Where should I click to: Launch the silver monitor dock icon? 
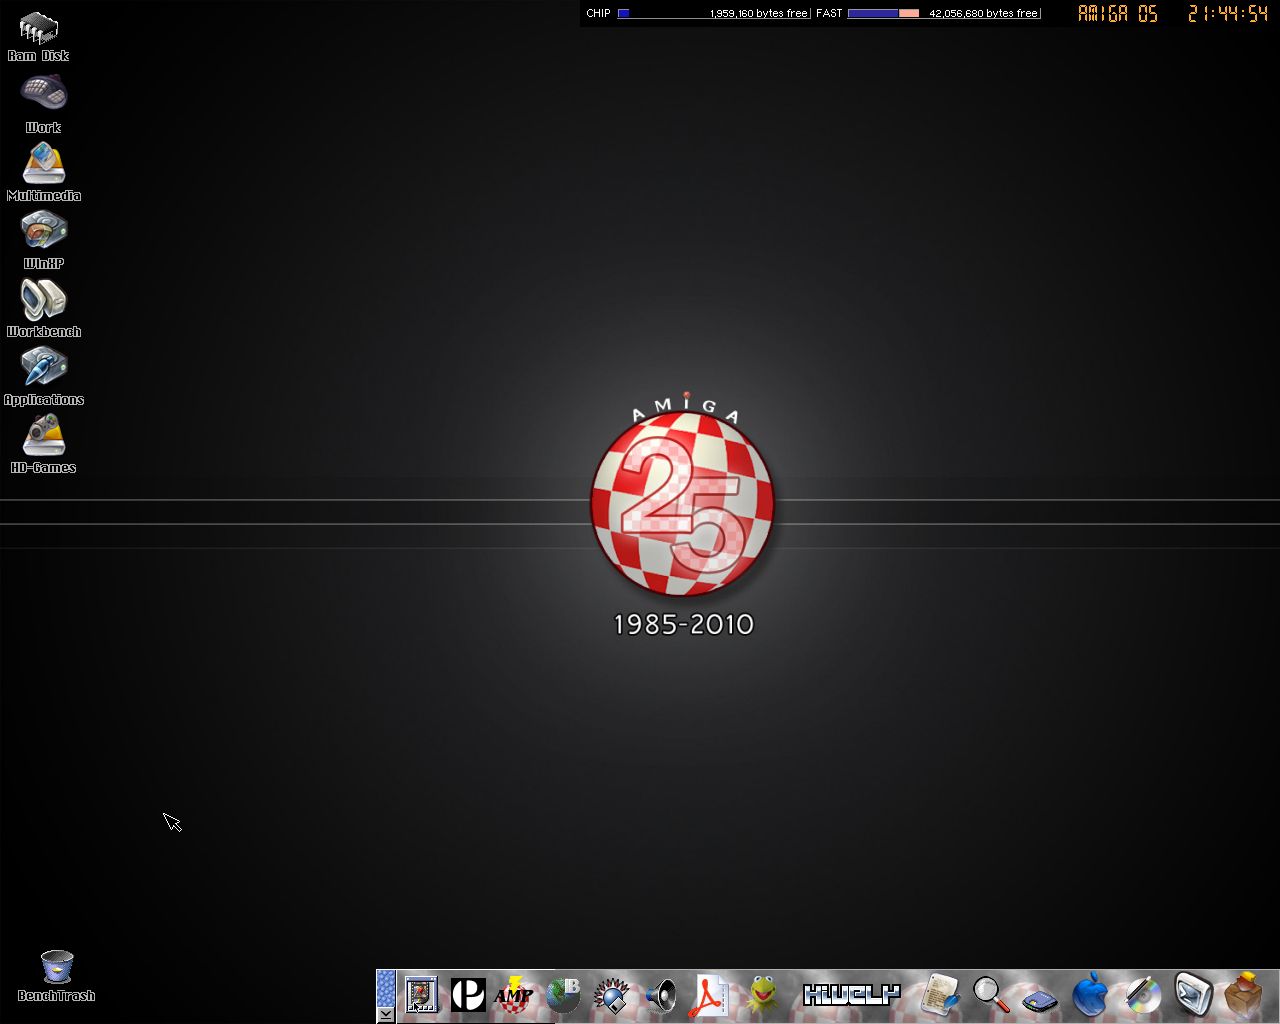(1193, 995)
